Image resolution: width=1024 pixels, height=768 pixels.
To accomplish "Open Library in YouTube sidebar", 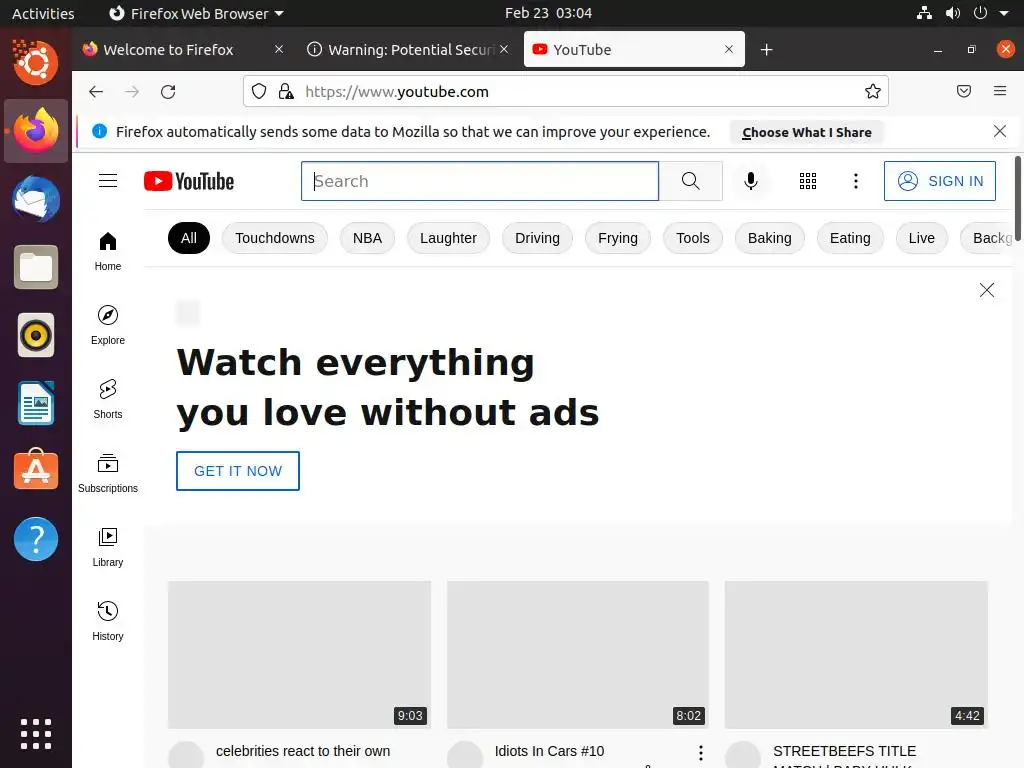I will (108, 547).
